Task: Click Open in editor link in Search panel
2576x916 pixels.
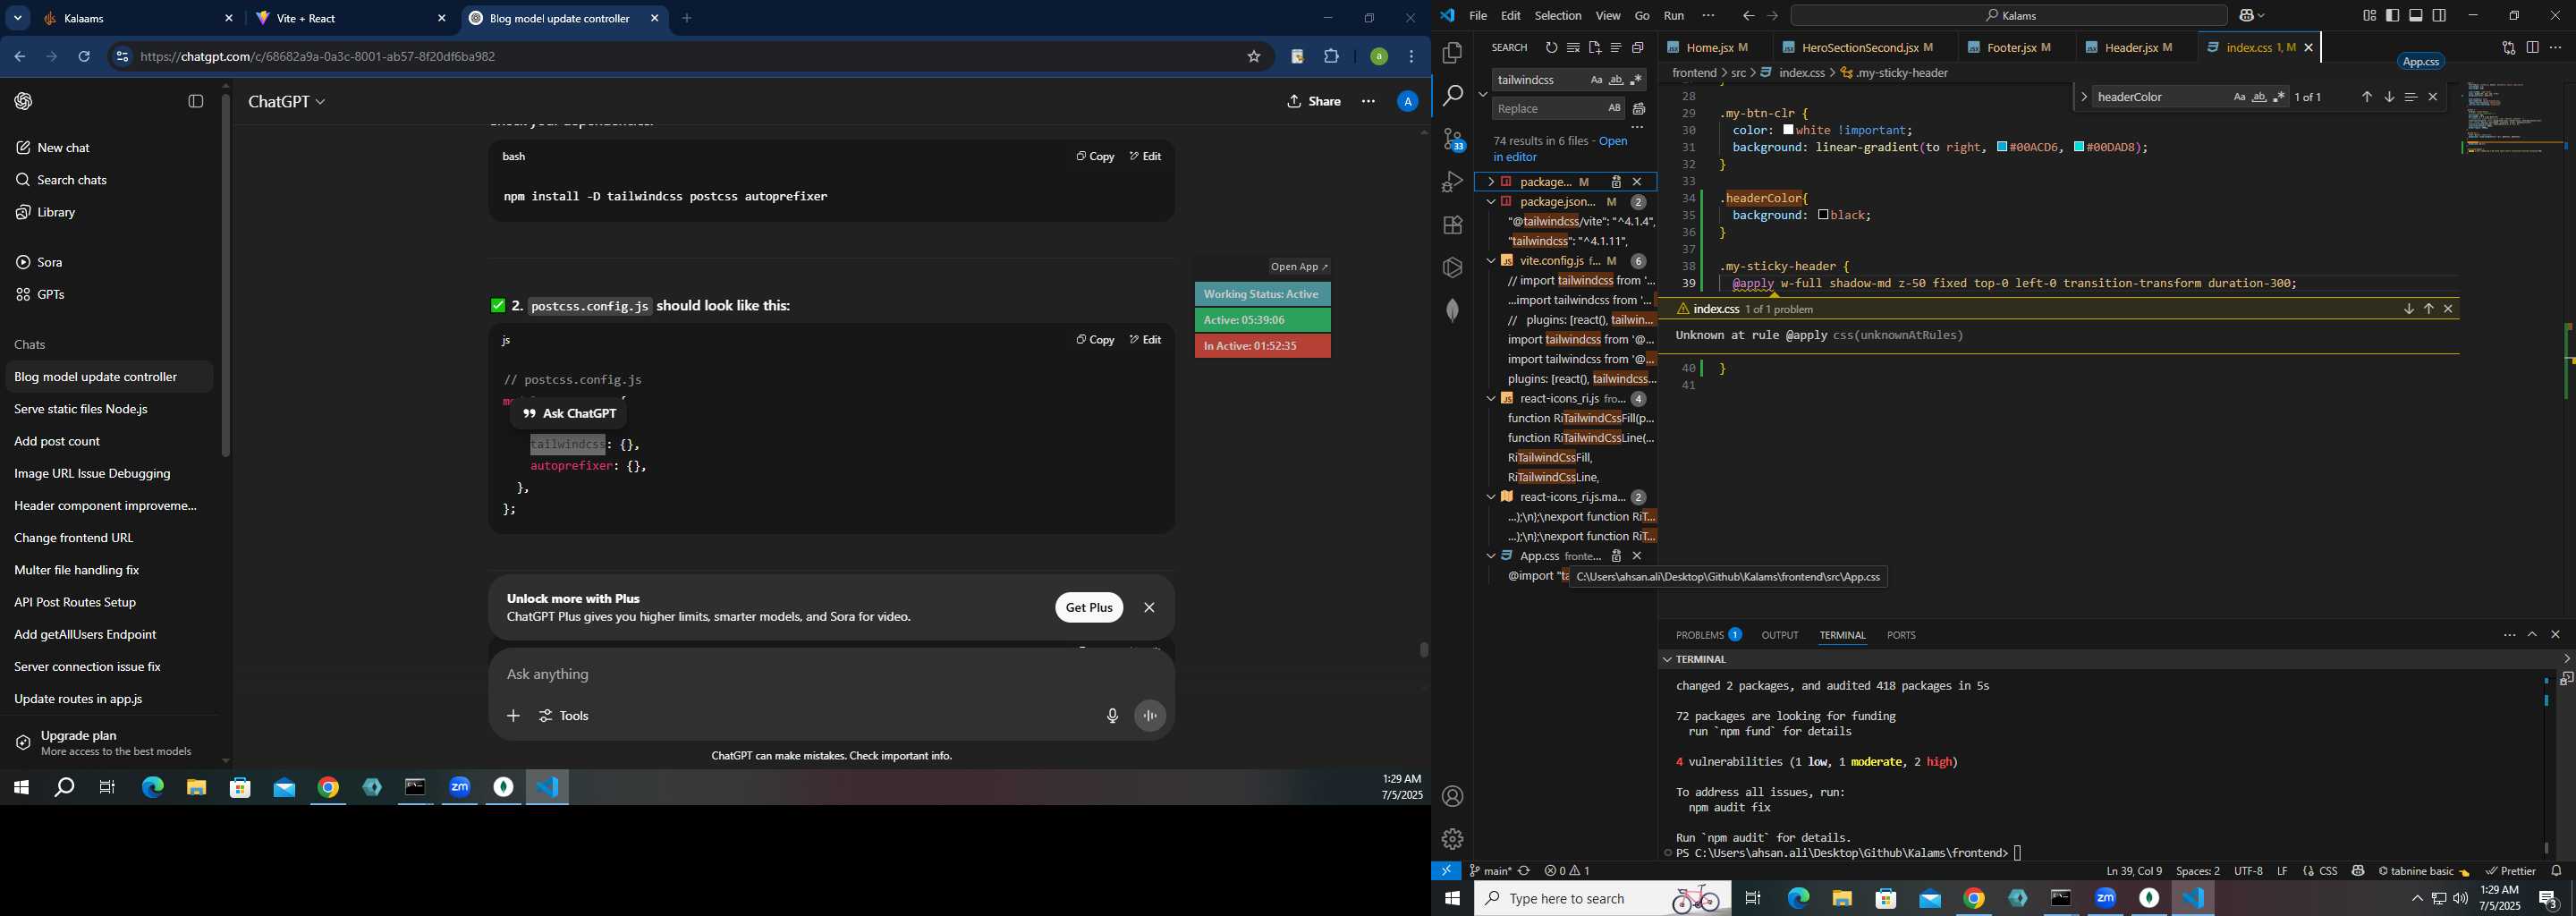Action: click(x=1560, y=149)
